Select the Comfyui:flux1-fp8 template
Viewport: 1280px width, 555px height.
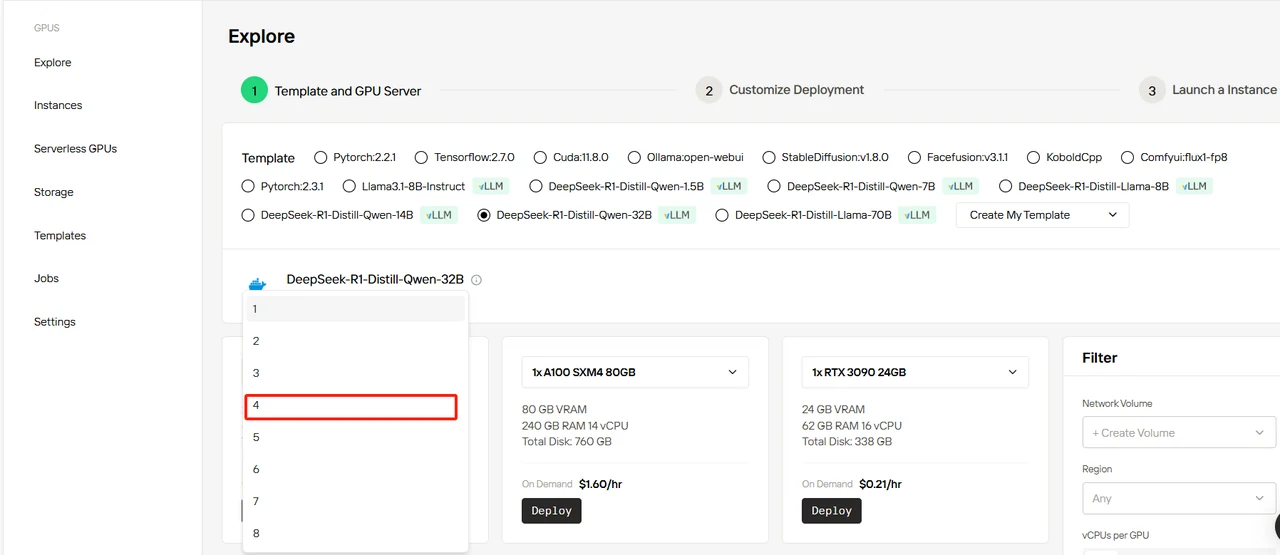point(1128,157)
